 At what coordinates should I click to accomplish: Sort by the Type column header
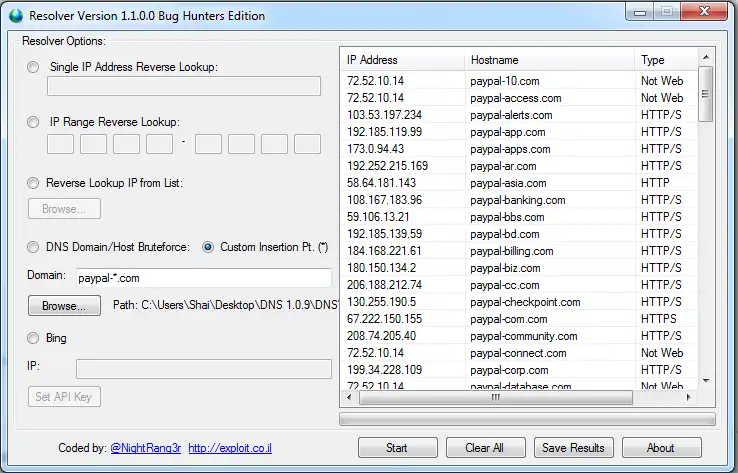point(666,60)
